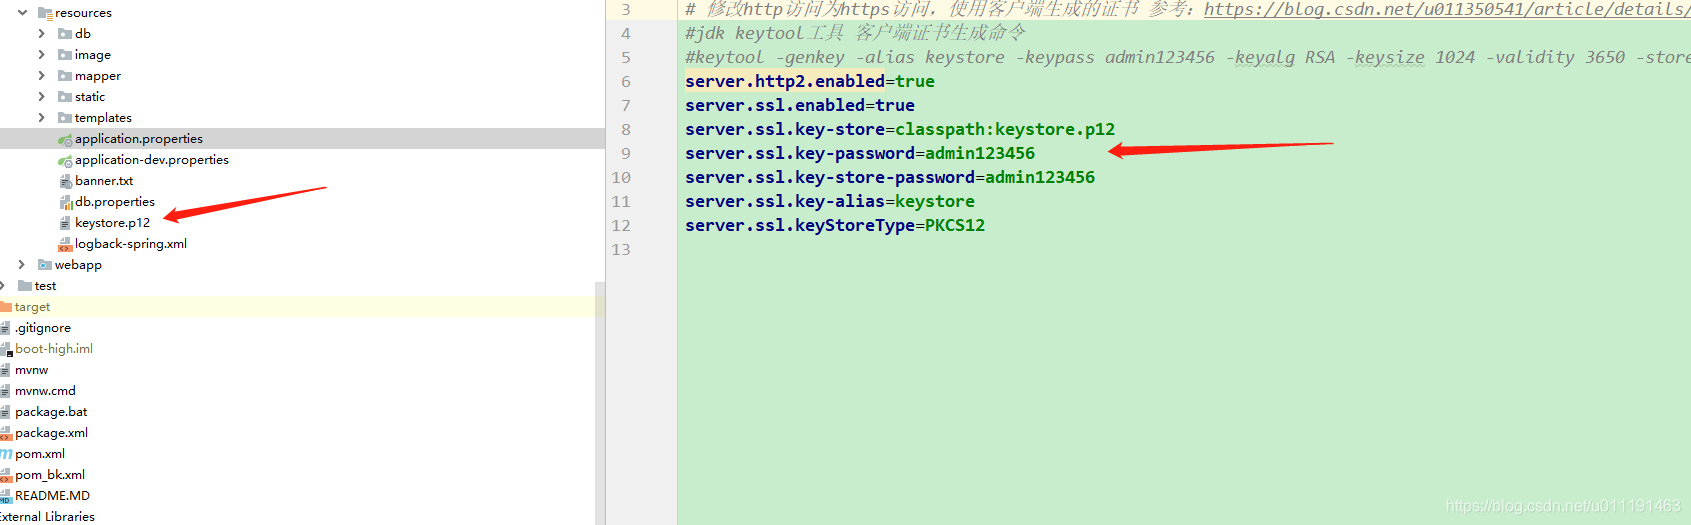Image resolution: width=1691 pixels, height=525 pixels.
Task: Select mvnw file
Action: pos(31,370)
